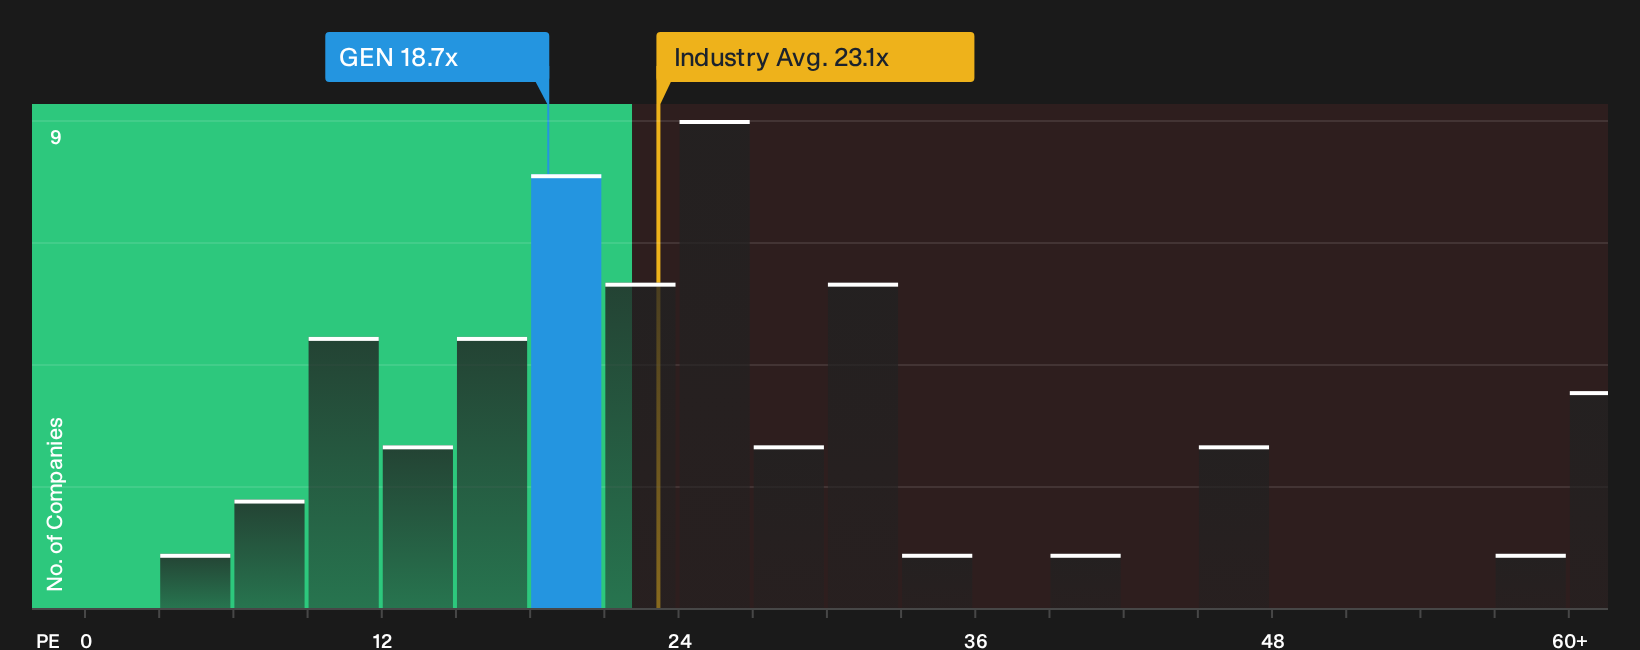The height and width of the screenshot is (650, 1640).
Task: Click the PE axis label 36
Action: click(976, 641)
